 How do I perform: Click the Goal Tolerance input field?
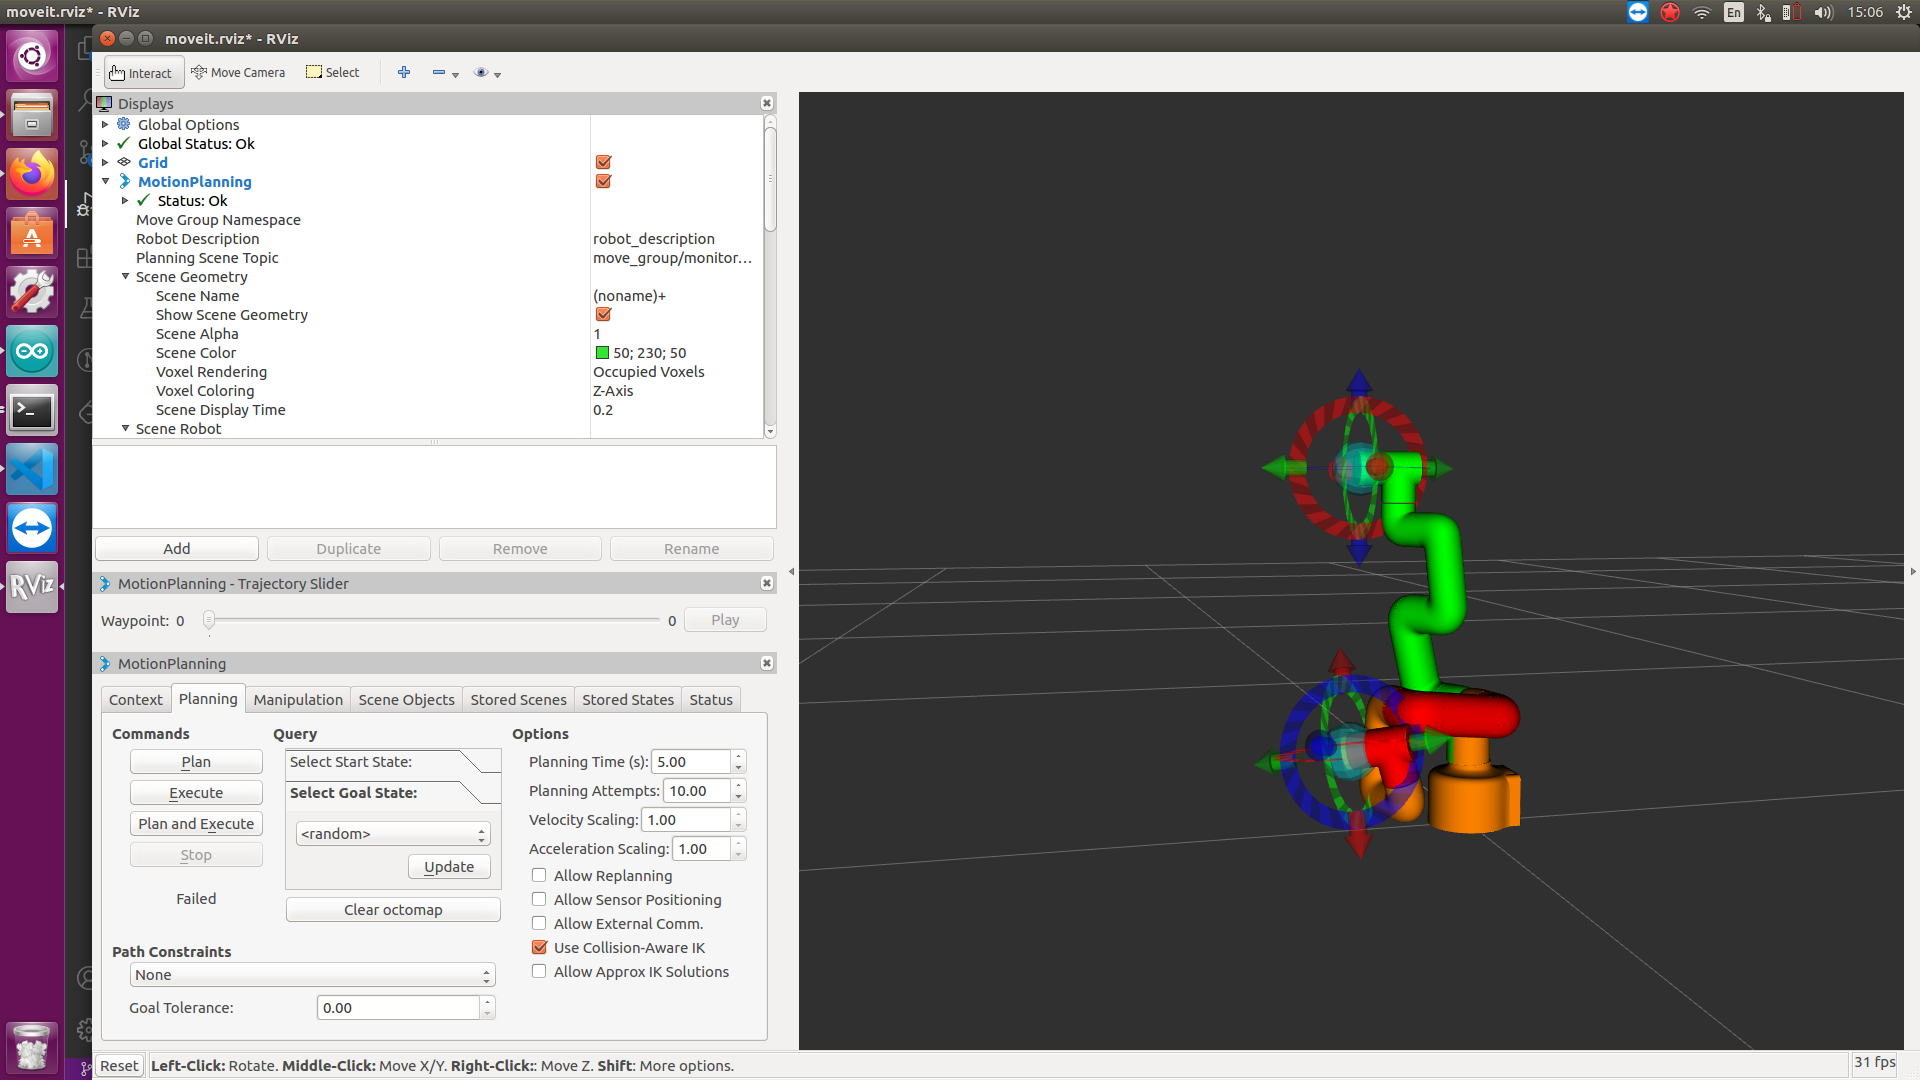pyautogui.click(x=397, y=1006)
